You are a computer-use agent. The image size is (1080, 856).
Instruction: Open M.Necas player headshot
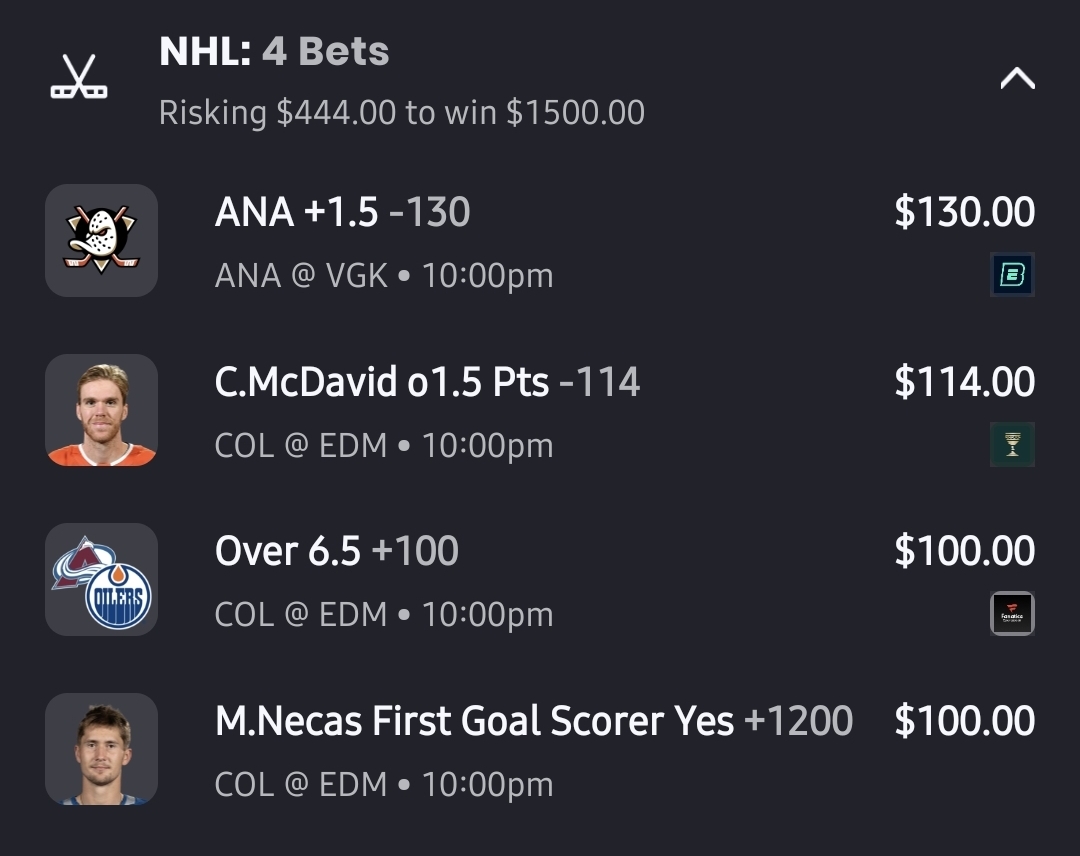pyautogui.click(x=101, y=749)
